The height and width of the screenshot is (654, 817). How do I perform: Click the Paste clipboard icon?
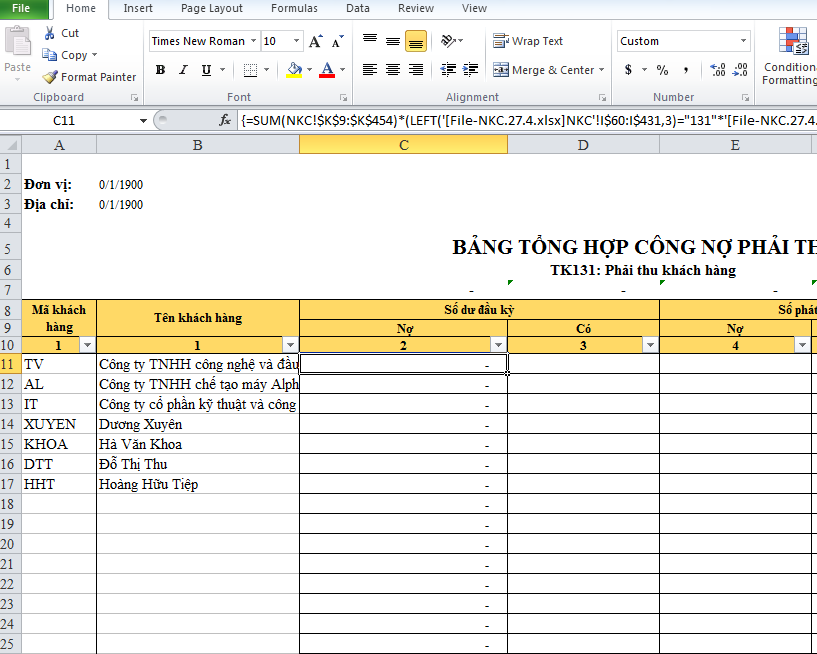18,42
